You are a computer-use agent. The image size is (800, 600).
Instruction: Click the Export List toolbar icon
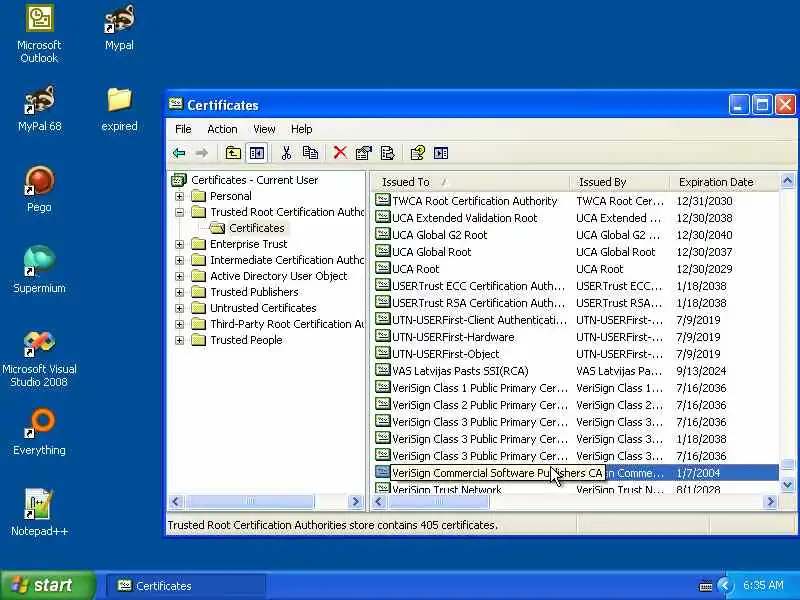click(x=387, y=153)
